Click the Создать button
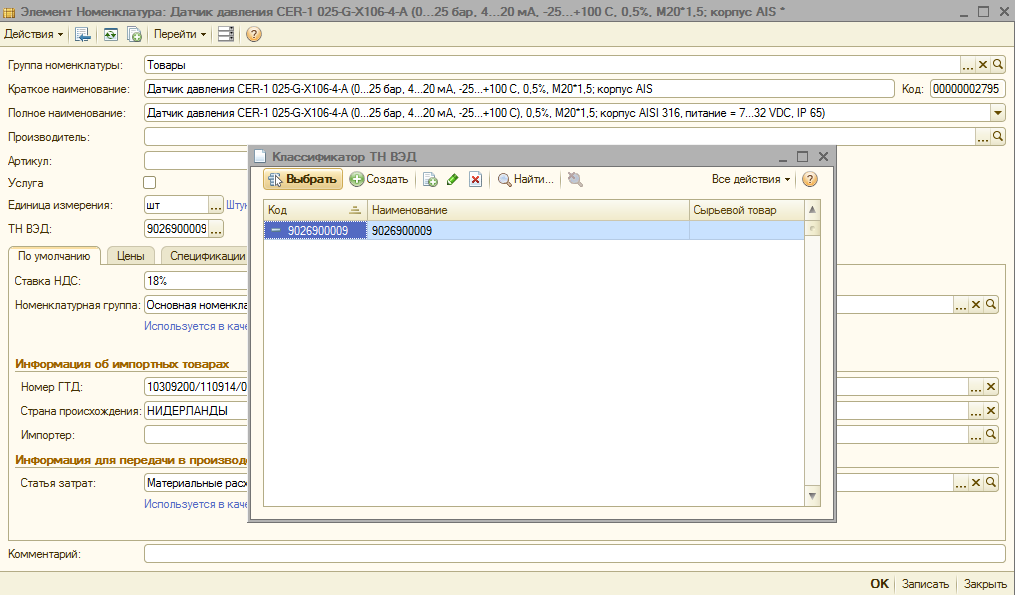Screen dimensions: 1015x595 [x=379, y=179]
